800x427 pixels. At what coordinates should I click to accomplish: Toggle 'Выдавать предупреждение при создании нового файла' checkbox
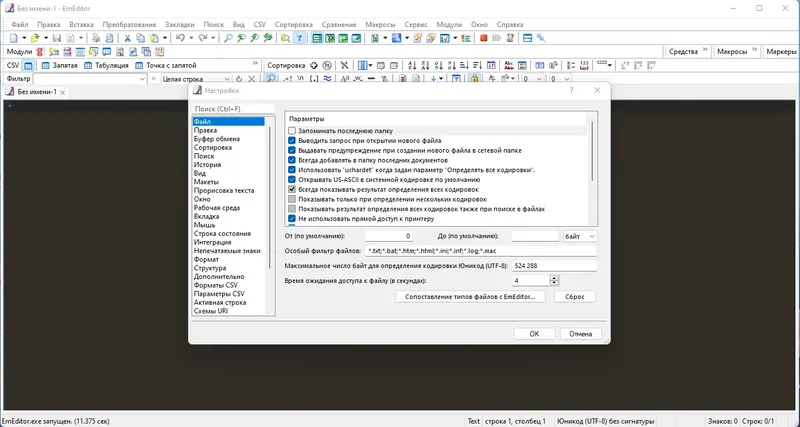tap(292, 150)
